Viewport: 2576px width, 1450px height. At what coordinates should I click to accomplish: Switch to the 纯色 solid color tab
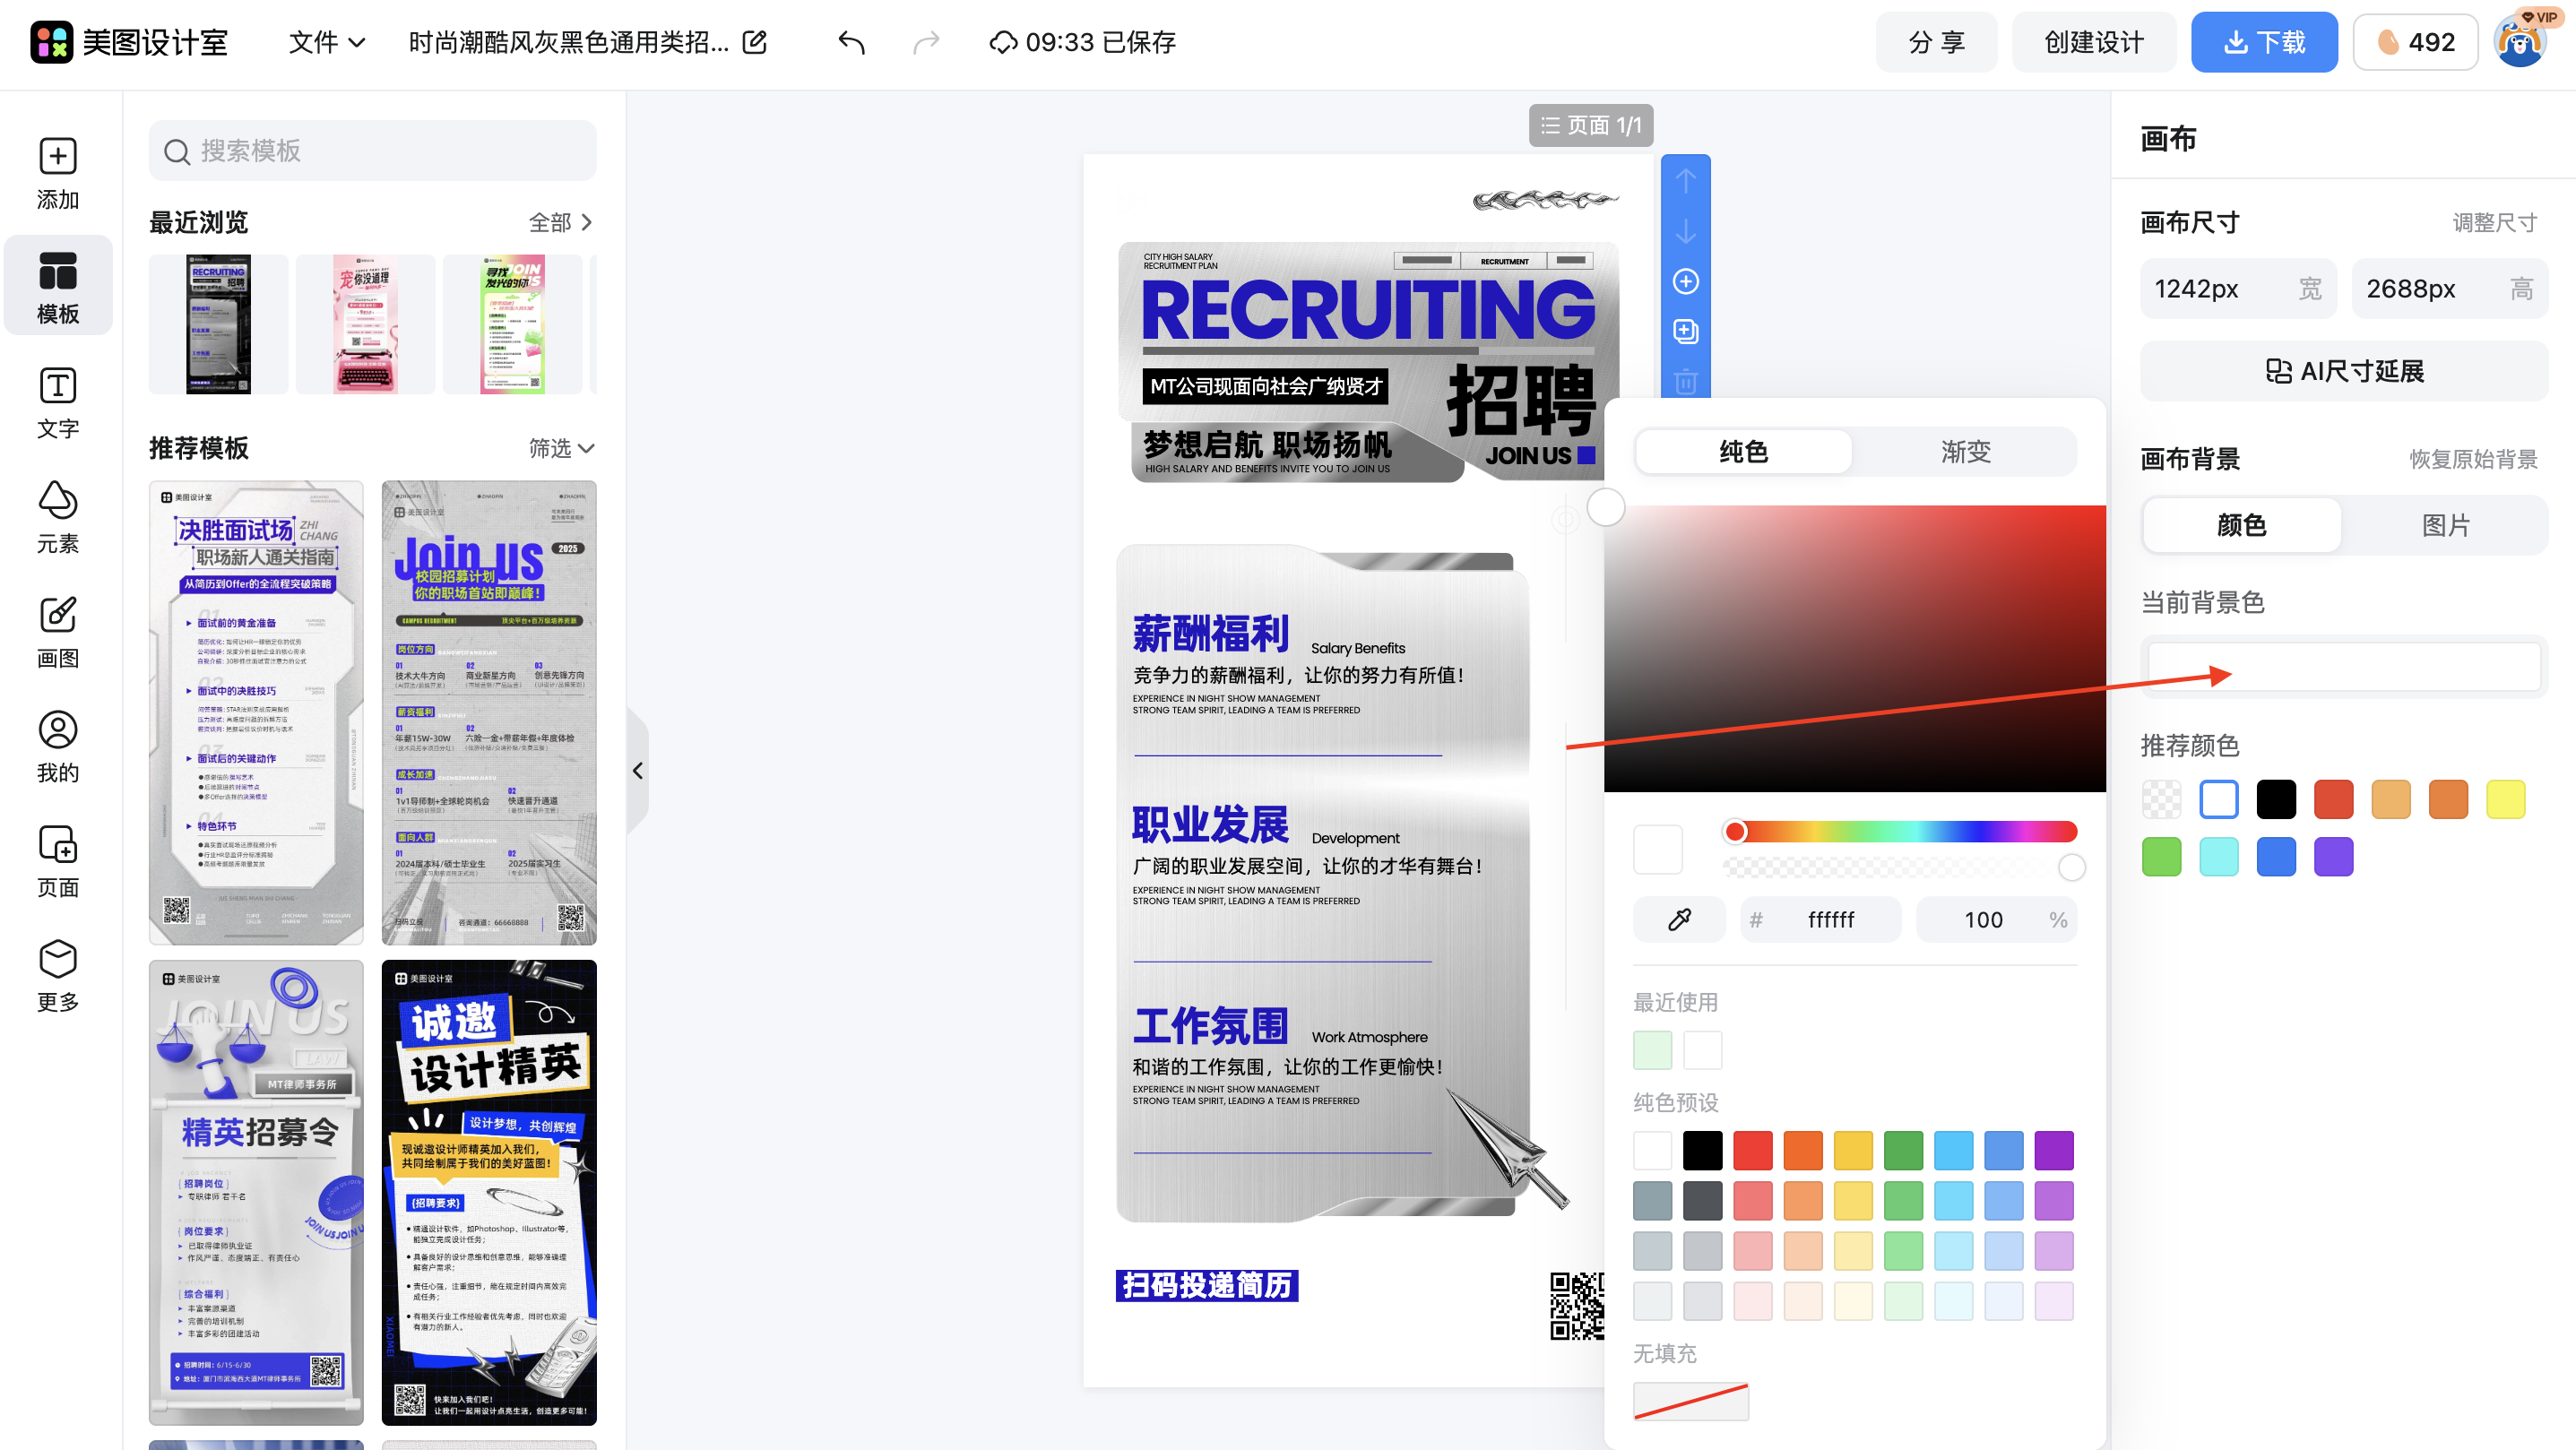click(1743, 451)
